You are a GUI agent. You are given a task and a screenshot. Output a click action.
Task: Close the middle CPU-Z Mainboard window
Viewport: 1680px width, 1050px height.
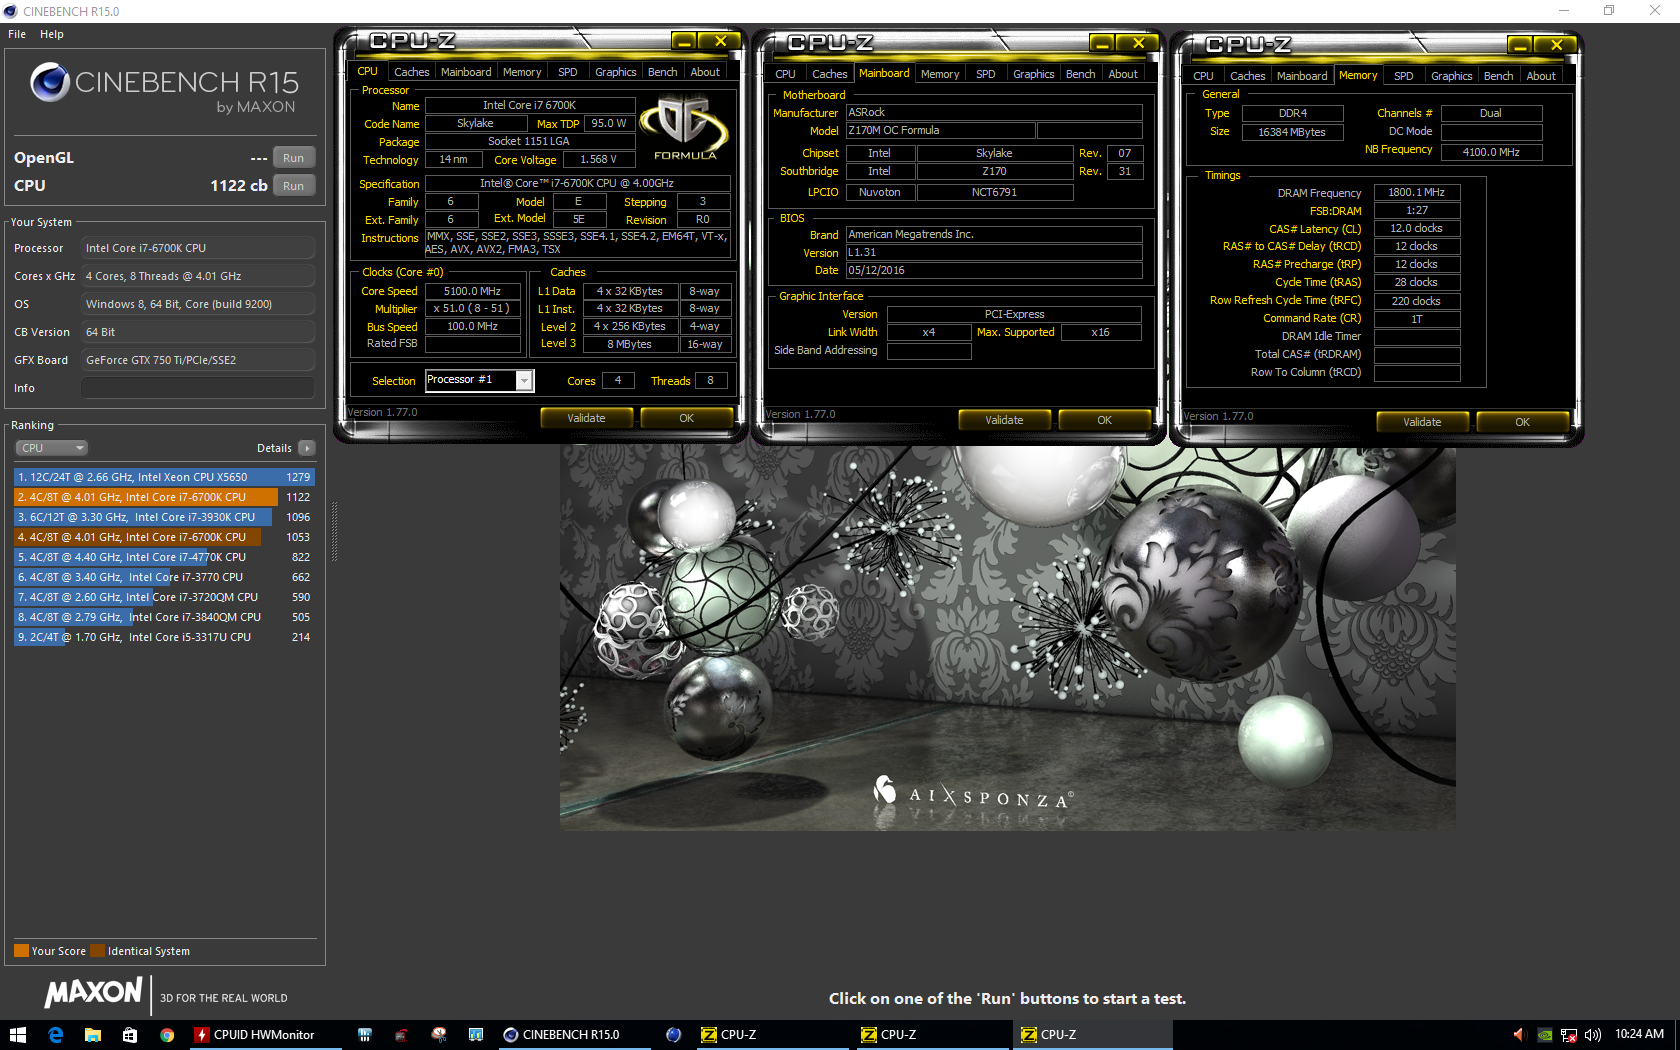pos(1138,43)
